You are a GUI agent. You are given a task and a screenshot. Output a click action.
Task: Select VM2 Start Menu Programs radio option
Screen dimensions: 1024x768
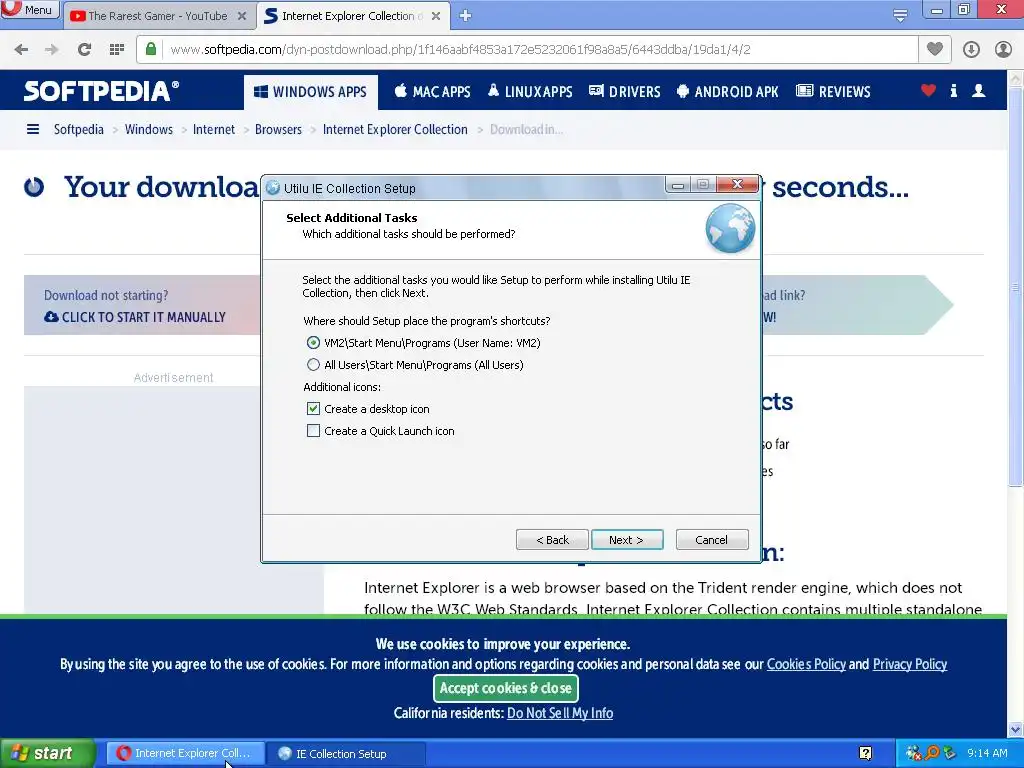pos(313,343)
